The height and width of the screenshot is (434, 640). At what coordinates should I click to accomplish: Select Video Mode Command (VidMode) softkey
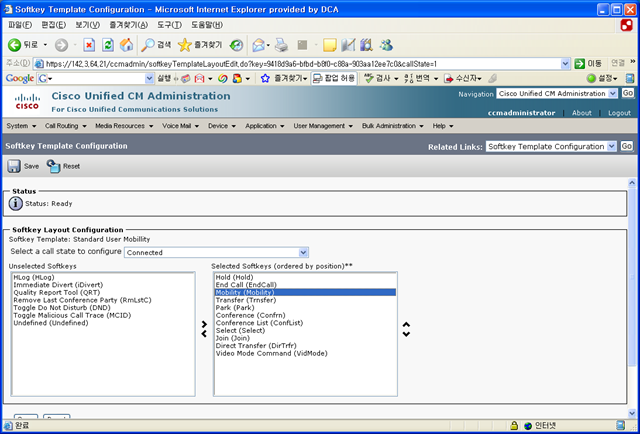click(x=271, y=353)
